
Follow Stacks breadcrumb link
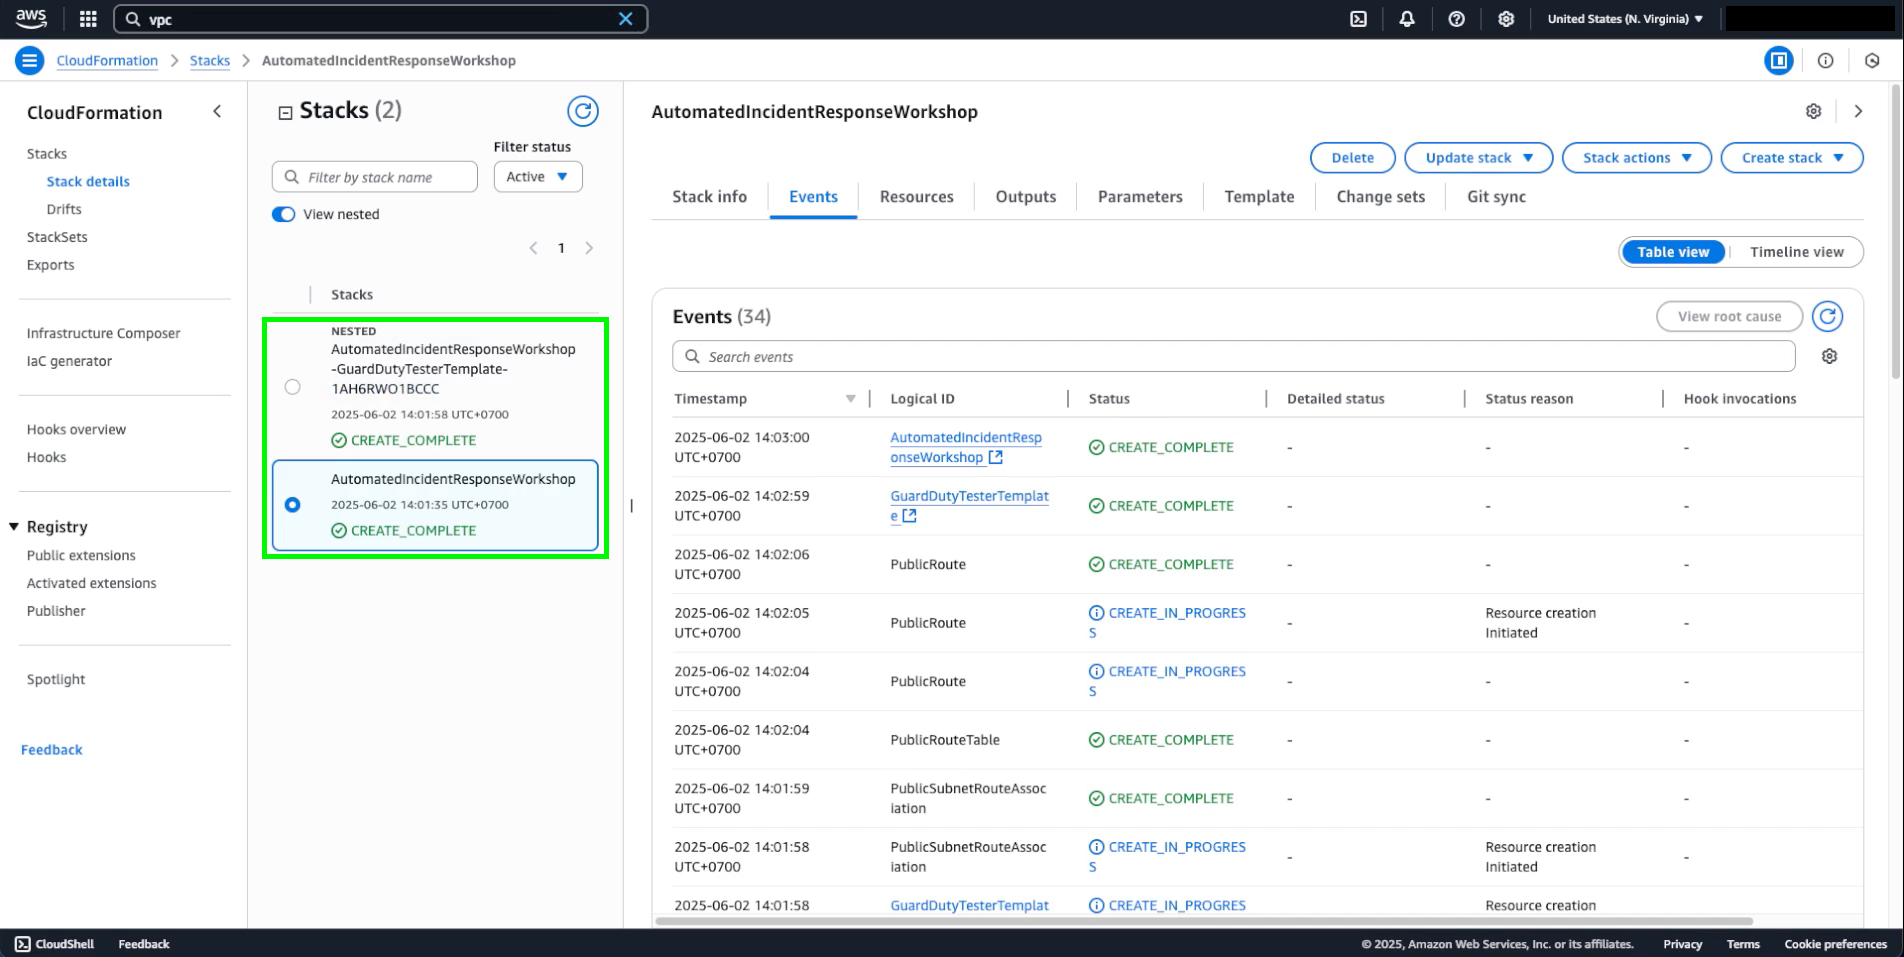210,61
